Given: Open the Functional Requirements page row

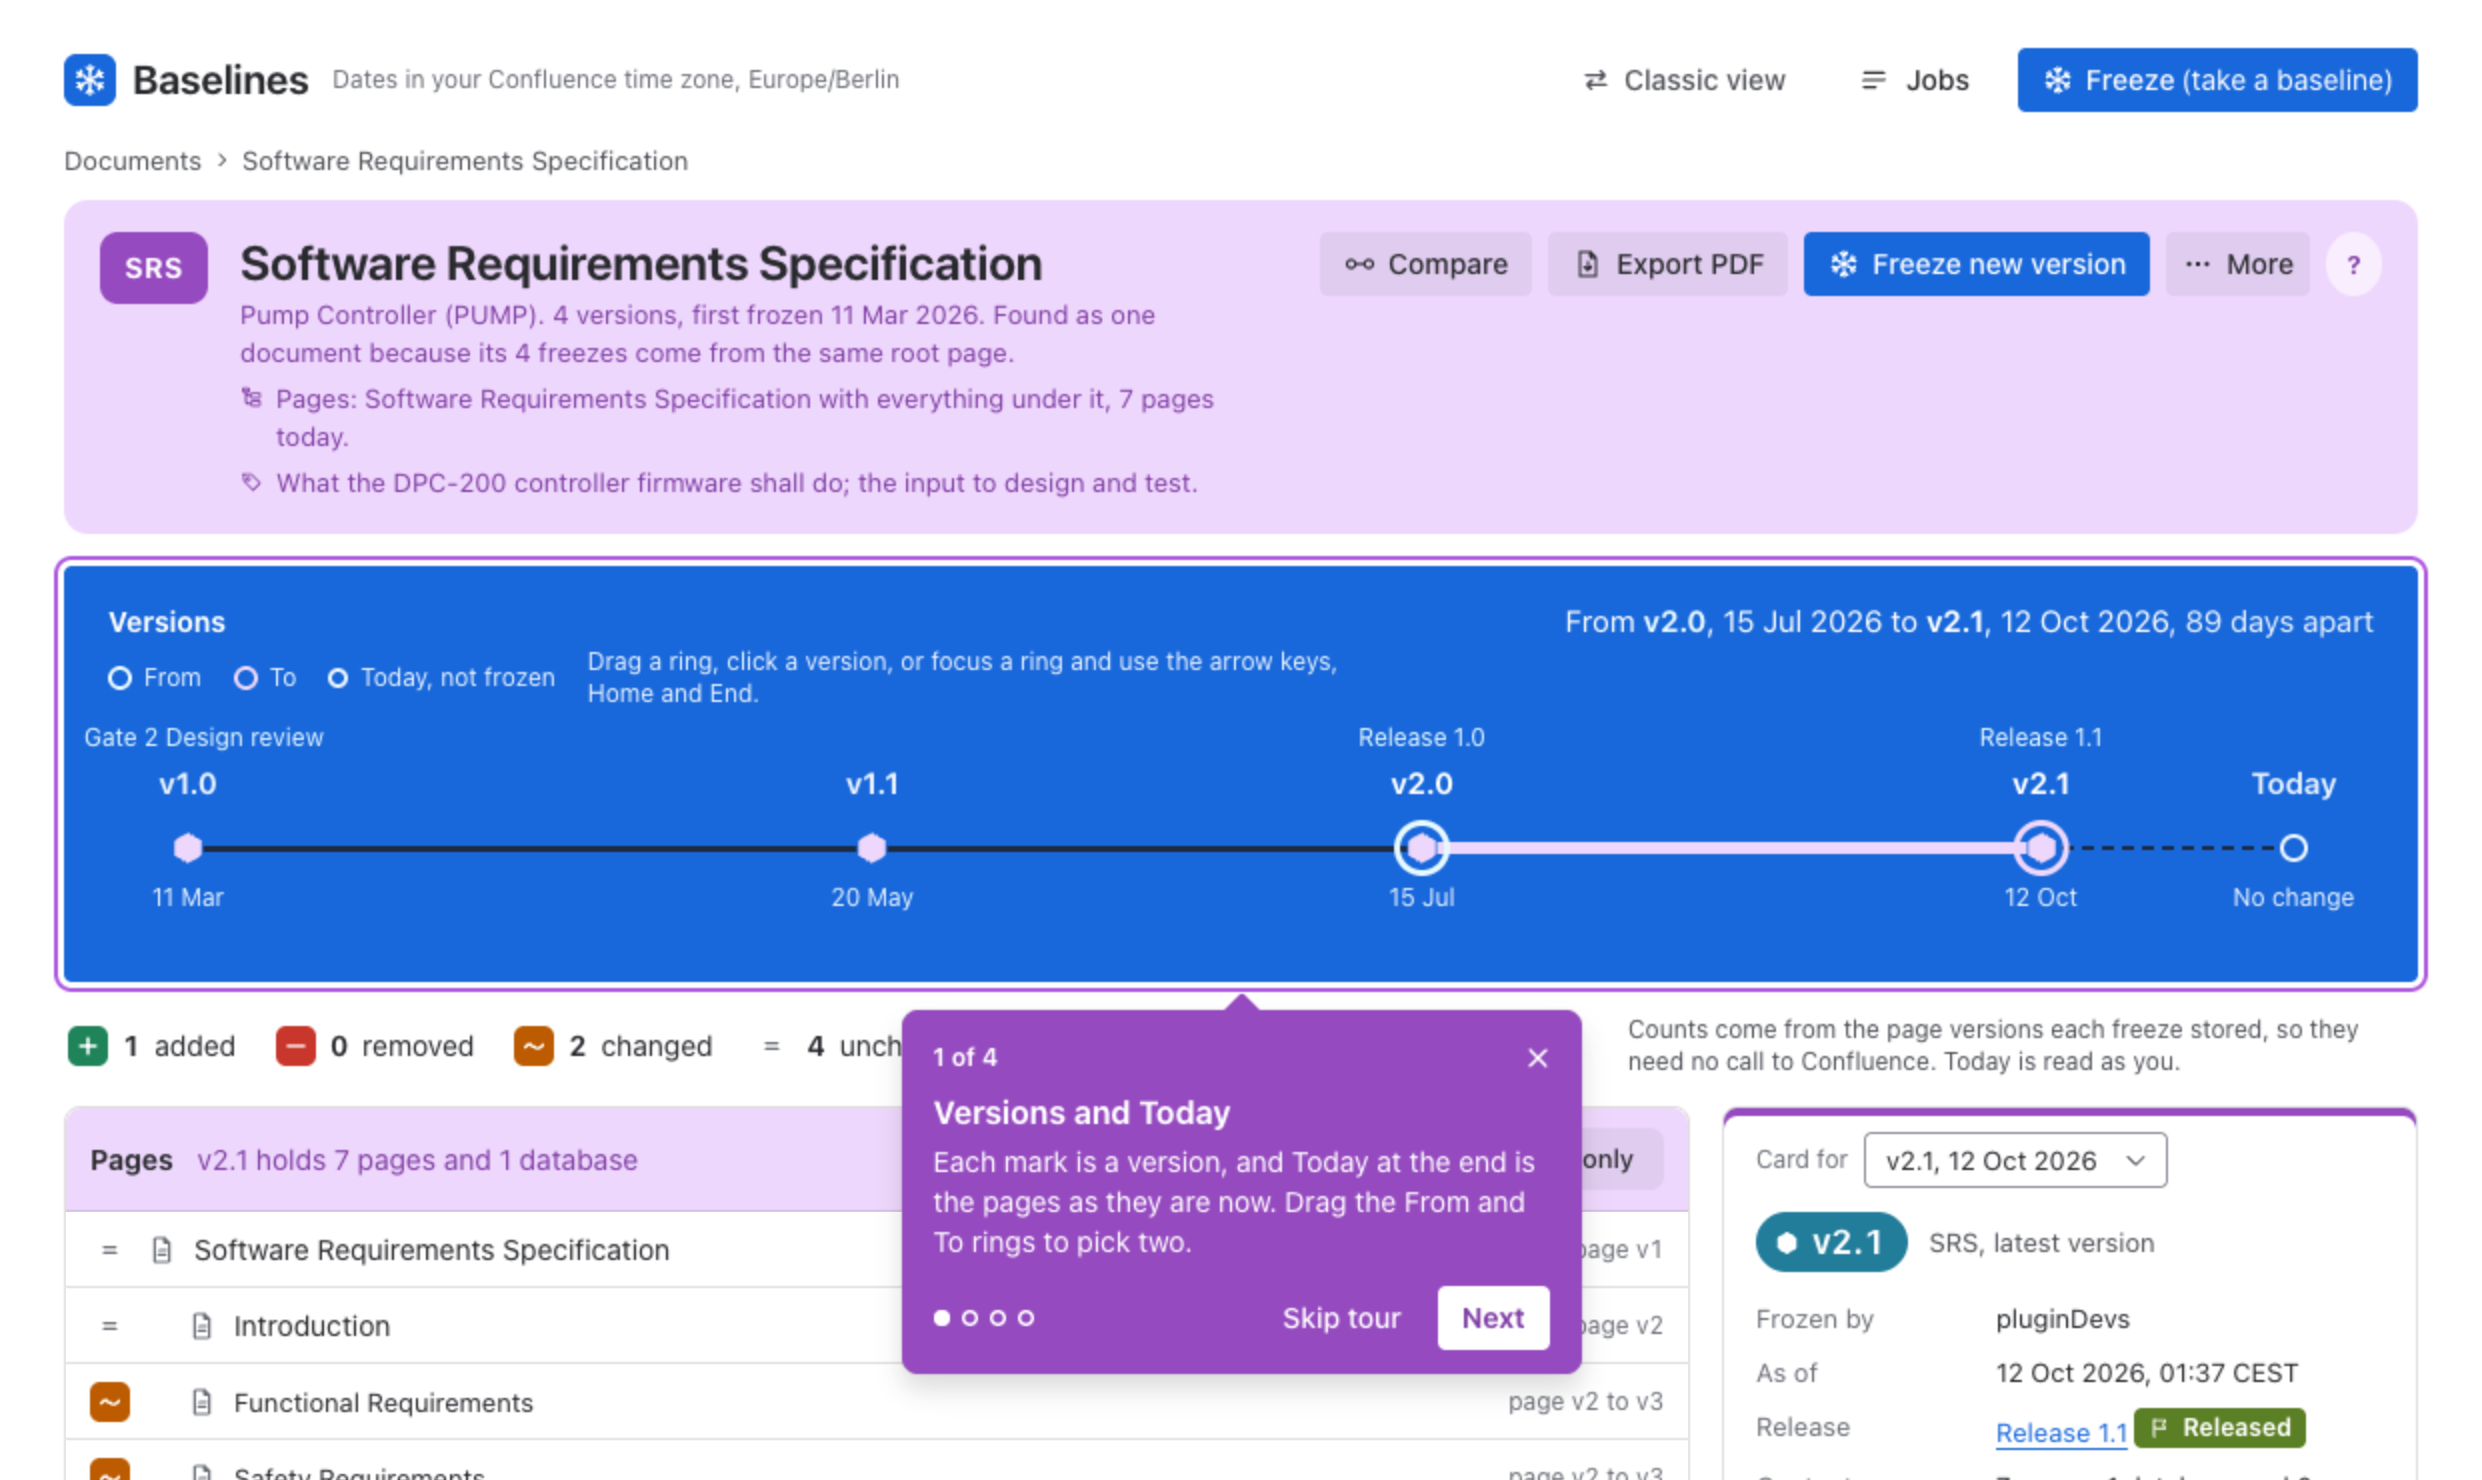Looking at the screenshot, I should pyautogui.click(x=876, y=1403).
